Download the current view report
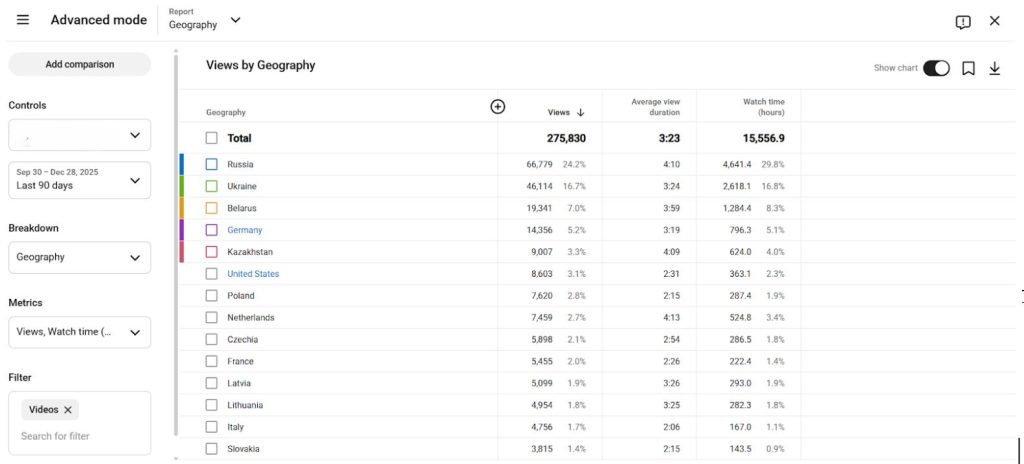The height and width of the screenshot is (464, 1024). (x=995, y=68)
